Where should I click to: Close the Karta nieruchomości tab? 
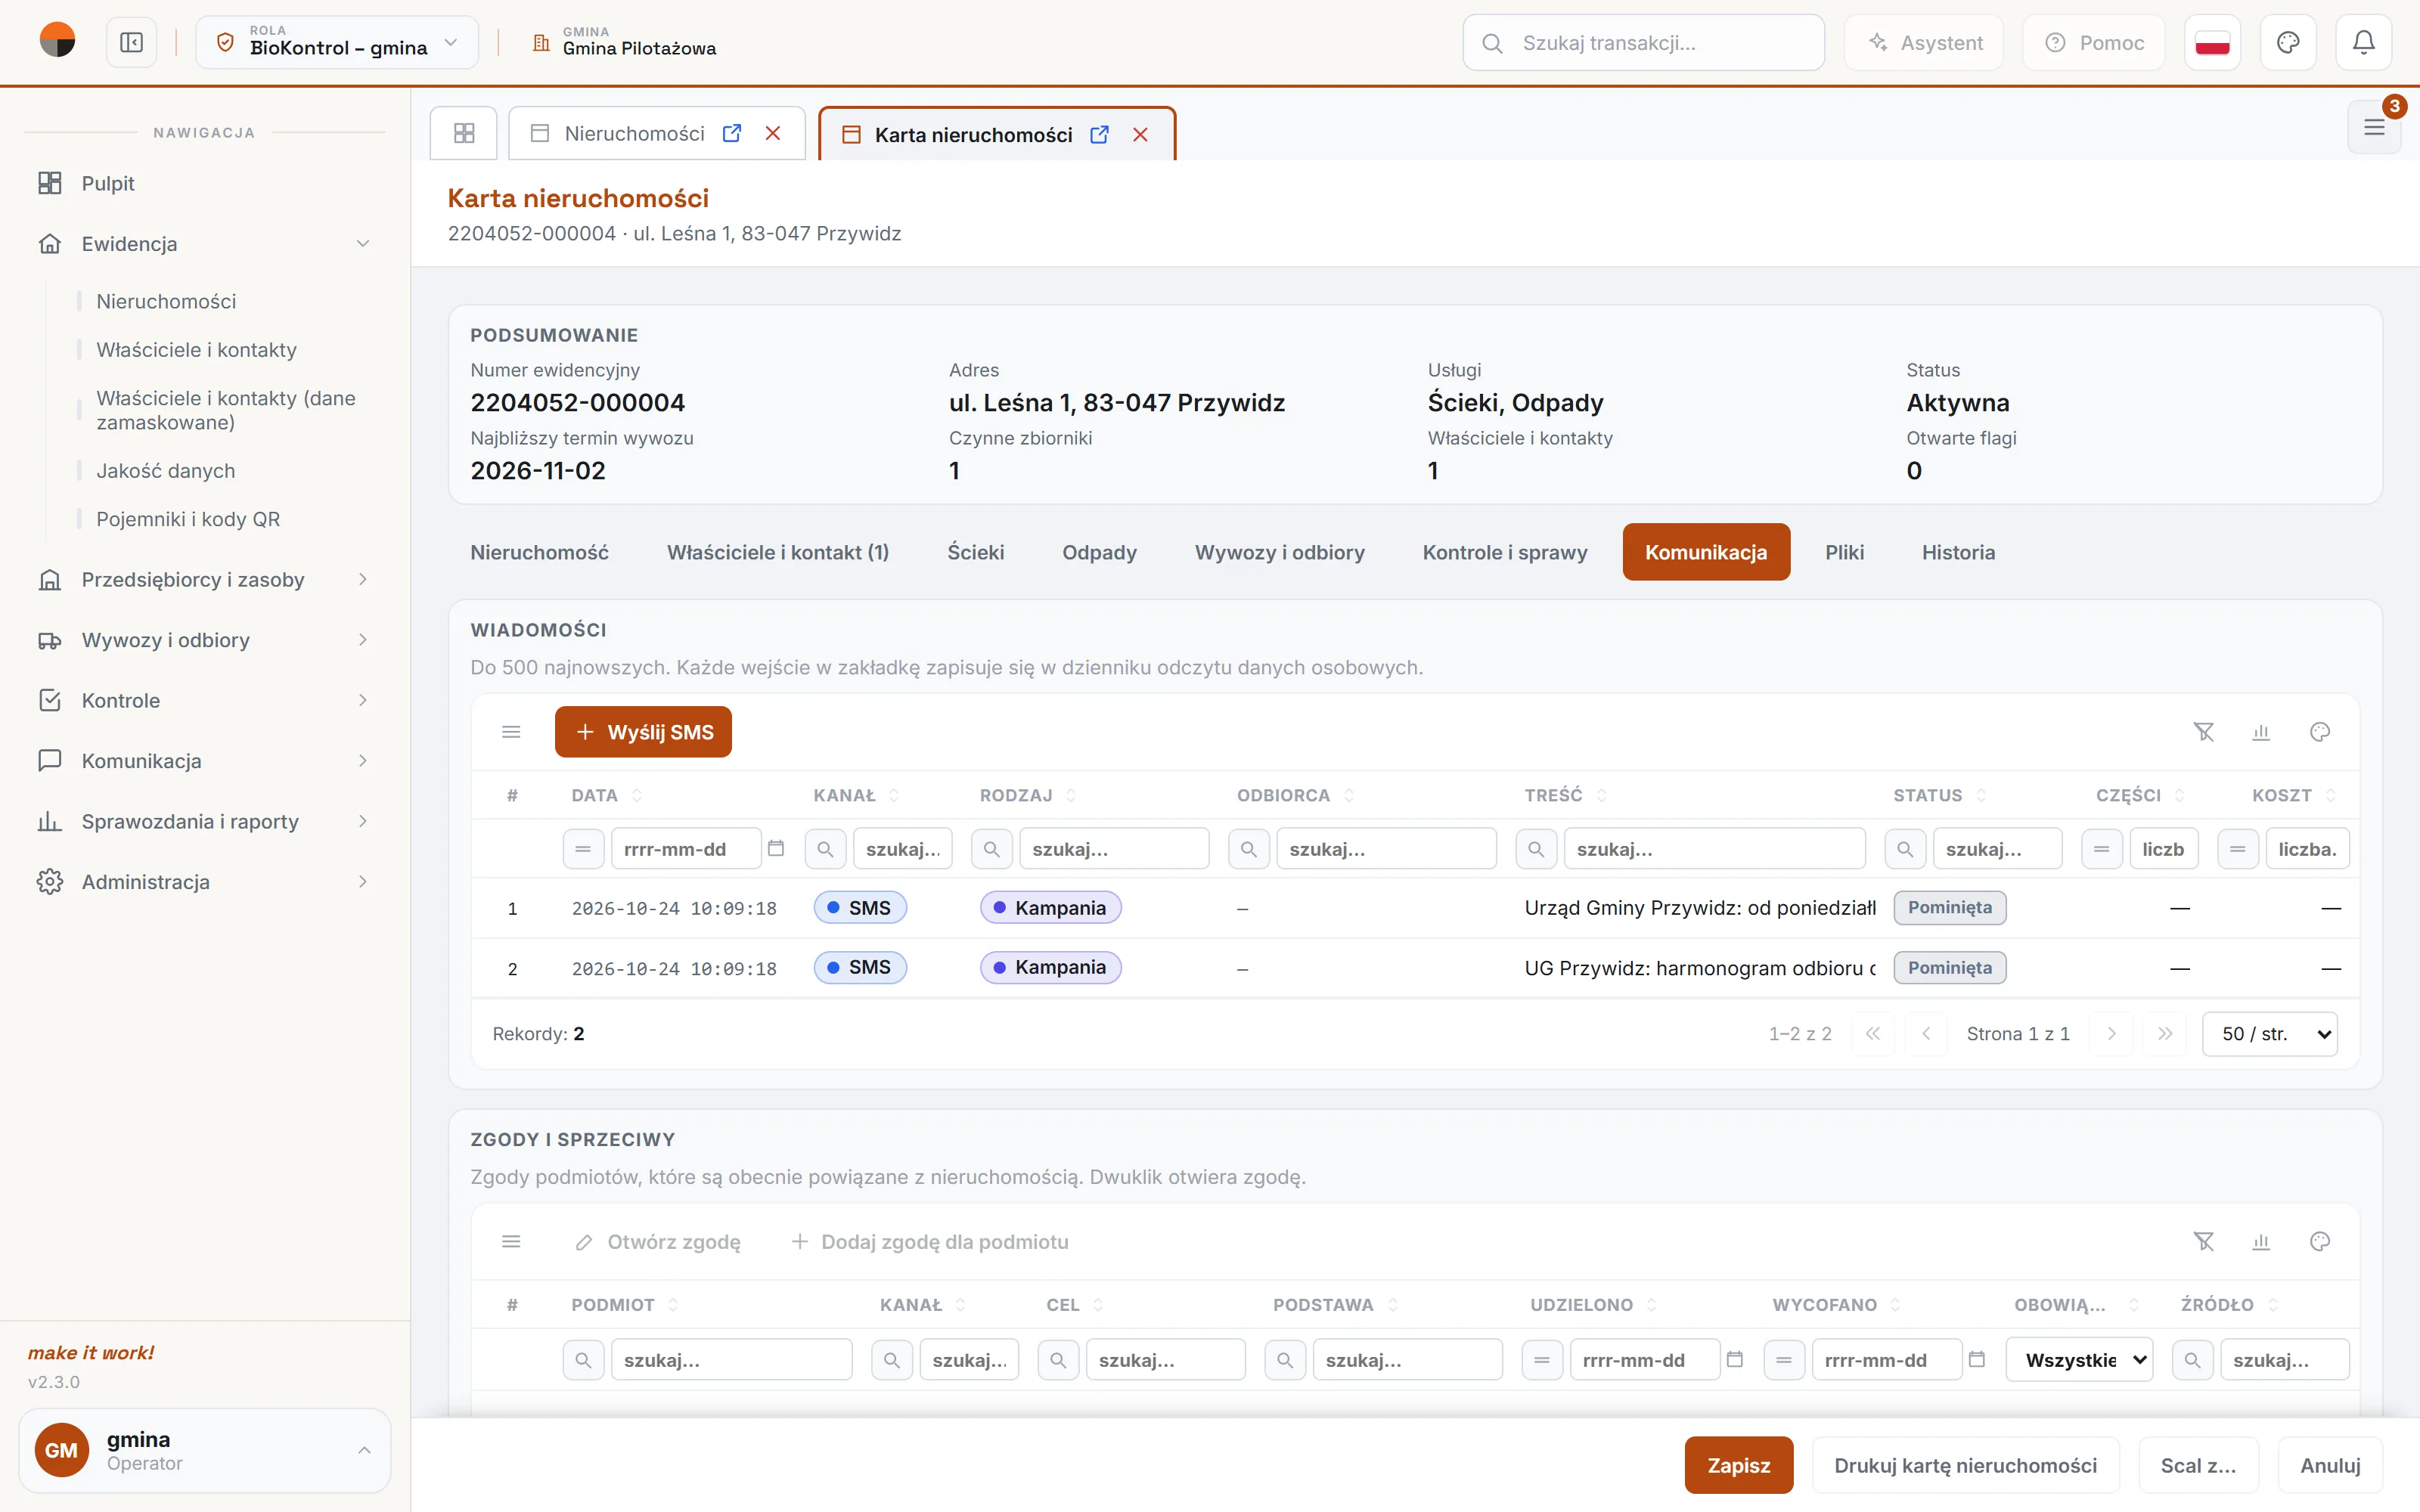1140,134
